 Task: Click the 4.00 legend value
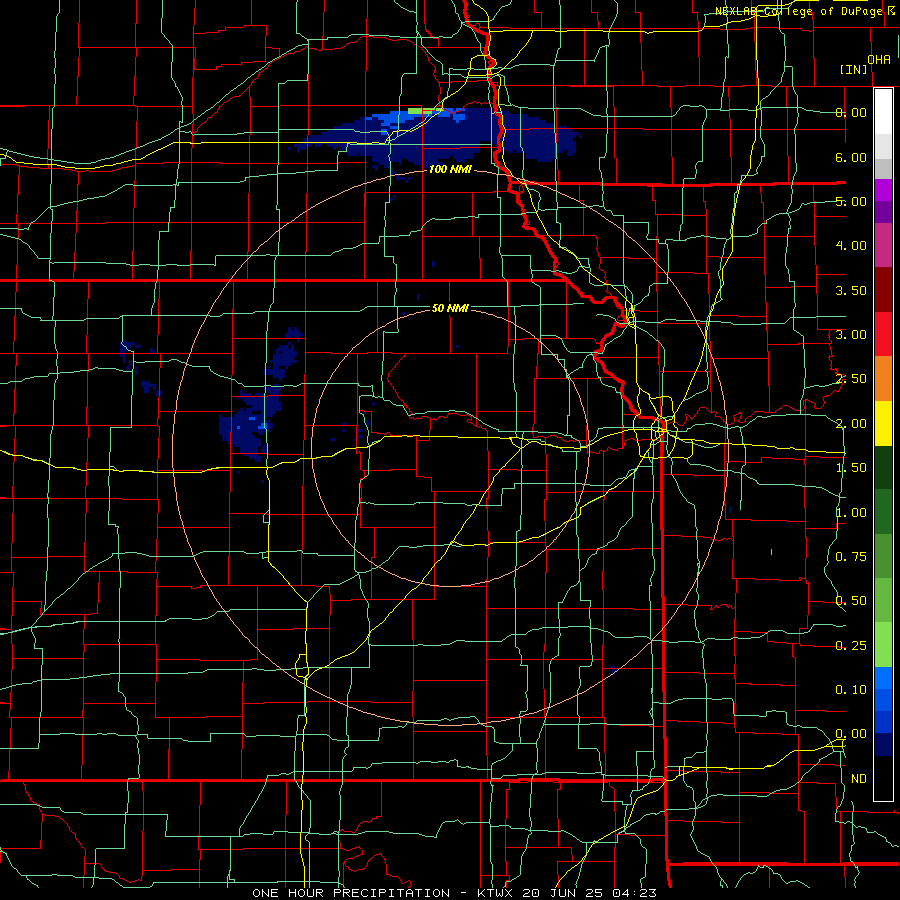(x=851, y=246)
